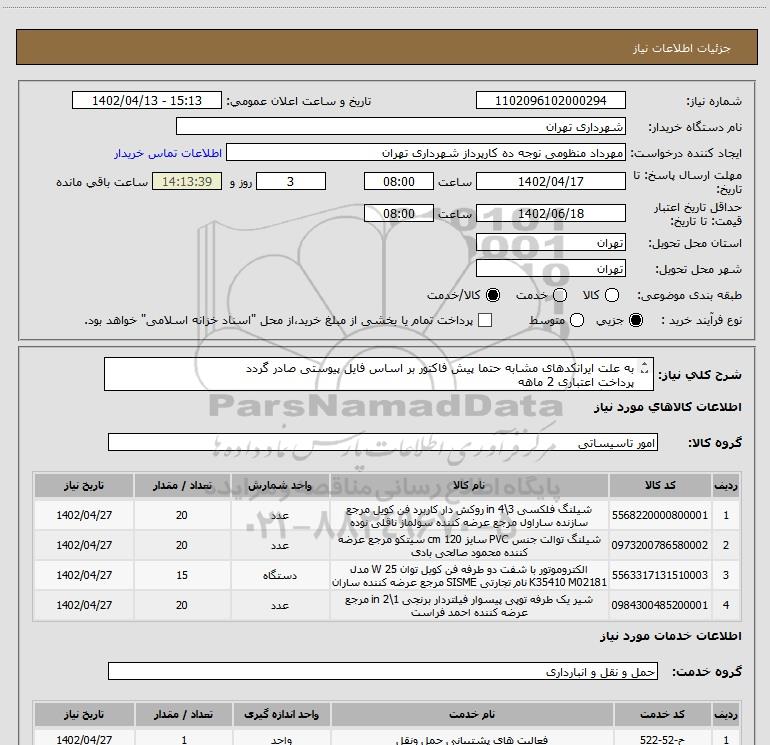This screenshot has width=770, height=745.
Task: Click unit دستگاه in row 3
Action: [280, 575]
